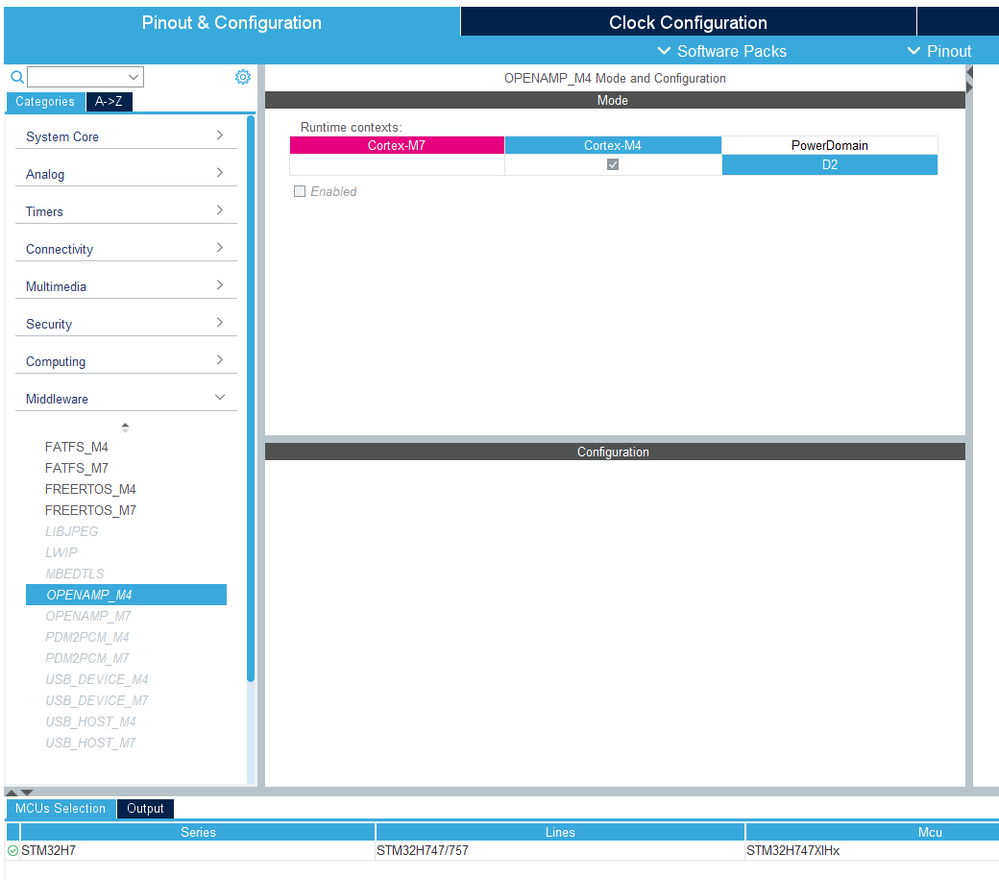Click the STM32H747/757 lines cell

[x=560, y=851]
